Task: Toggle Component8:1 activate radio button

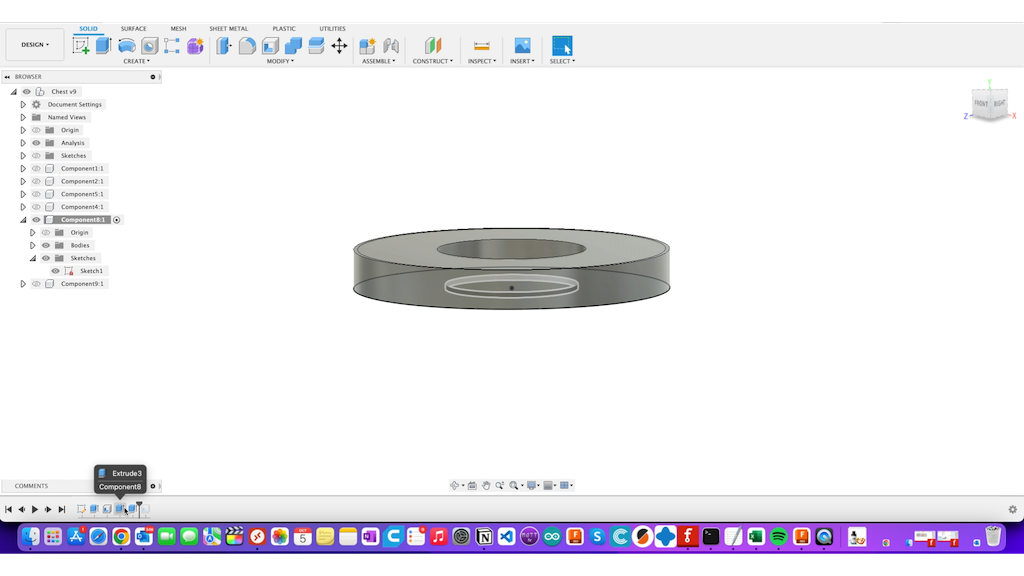Action: tap(117, 220)
